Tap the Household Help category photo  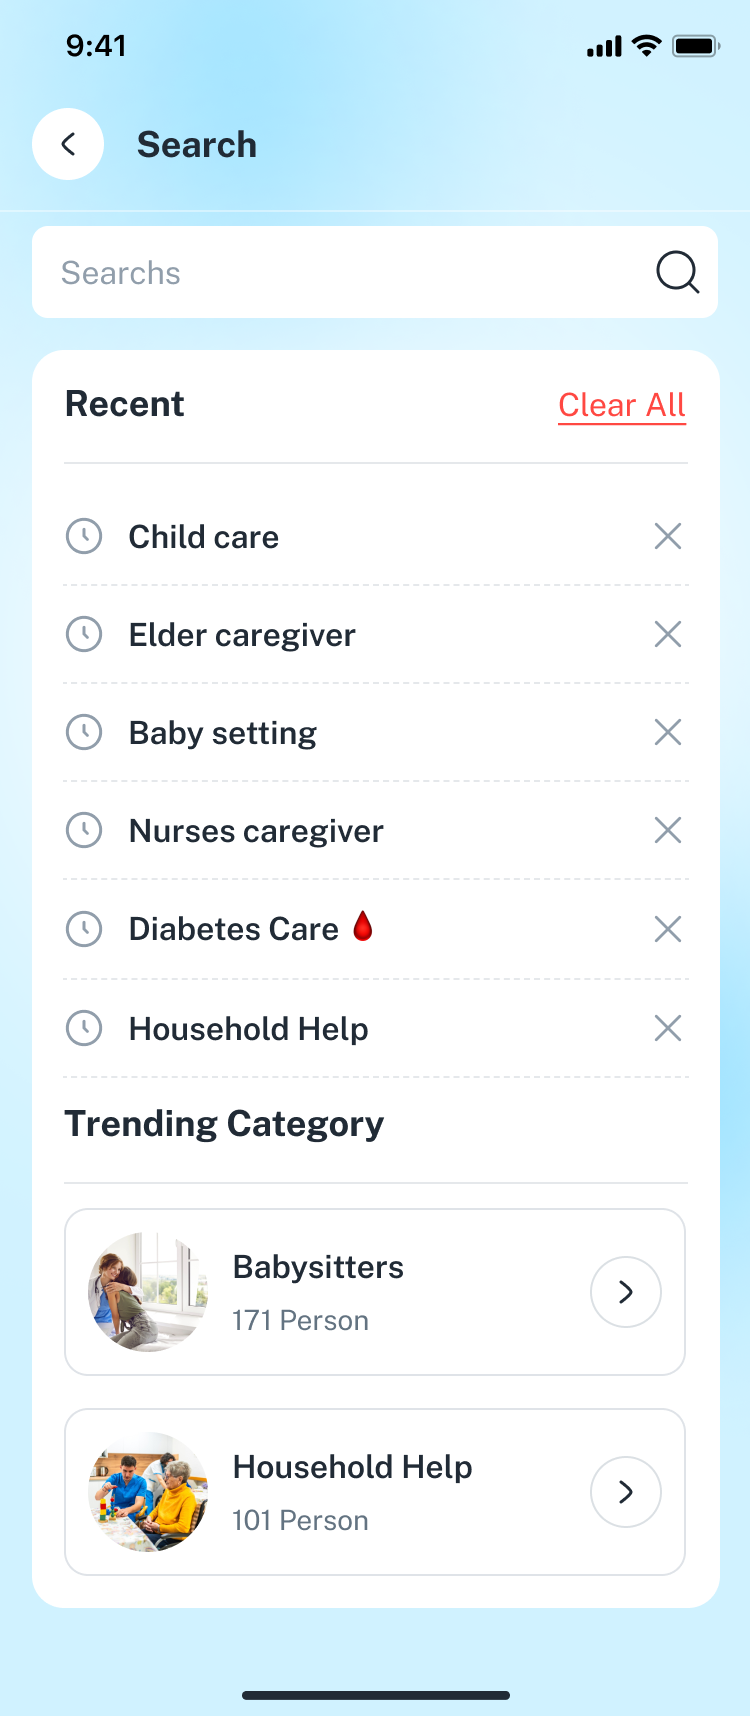148,1492
